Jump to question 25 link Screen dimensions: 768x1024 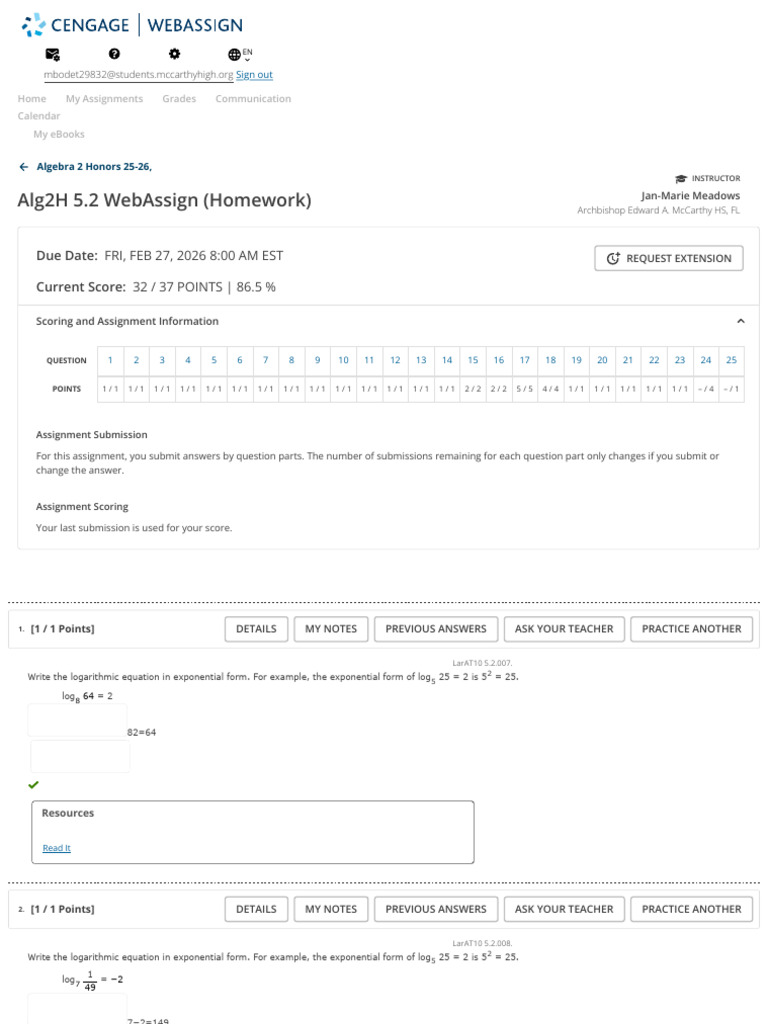tap(731, 360)
